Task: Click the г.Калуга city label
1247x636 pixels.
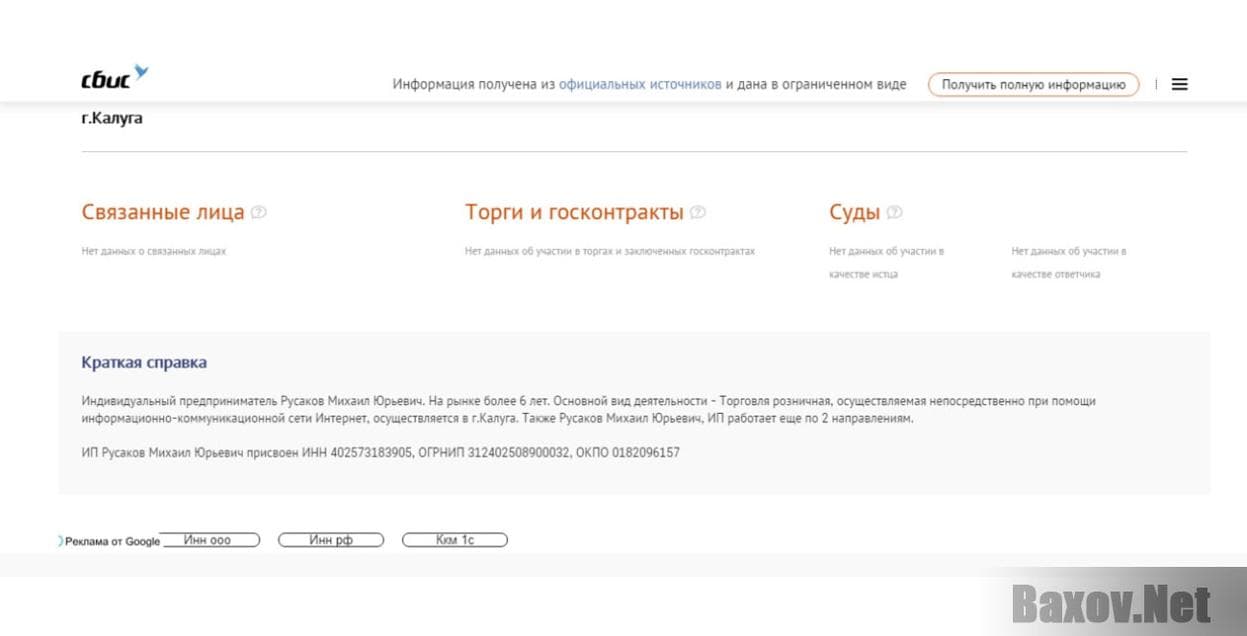Action: tap(112, 118)
